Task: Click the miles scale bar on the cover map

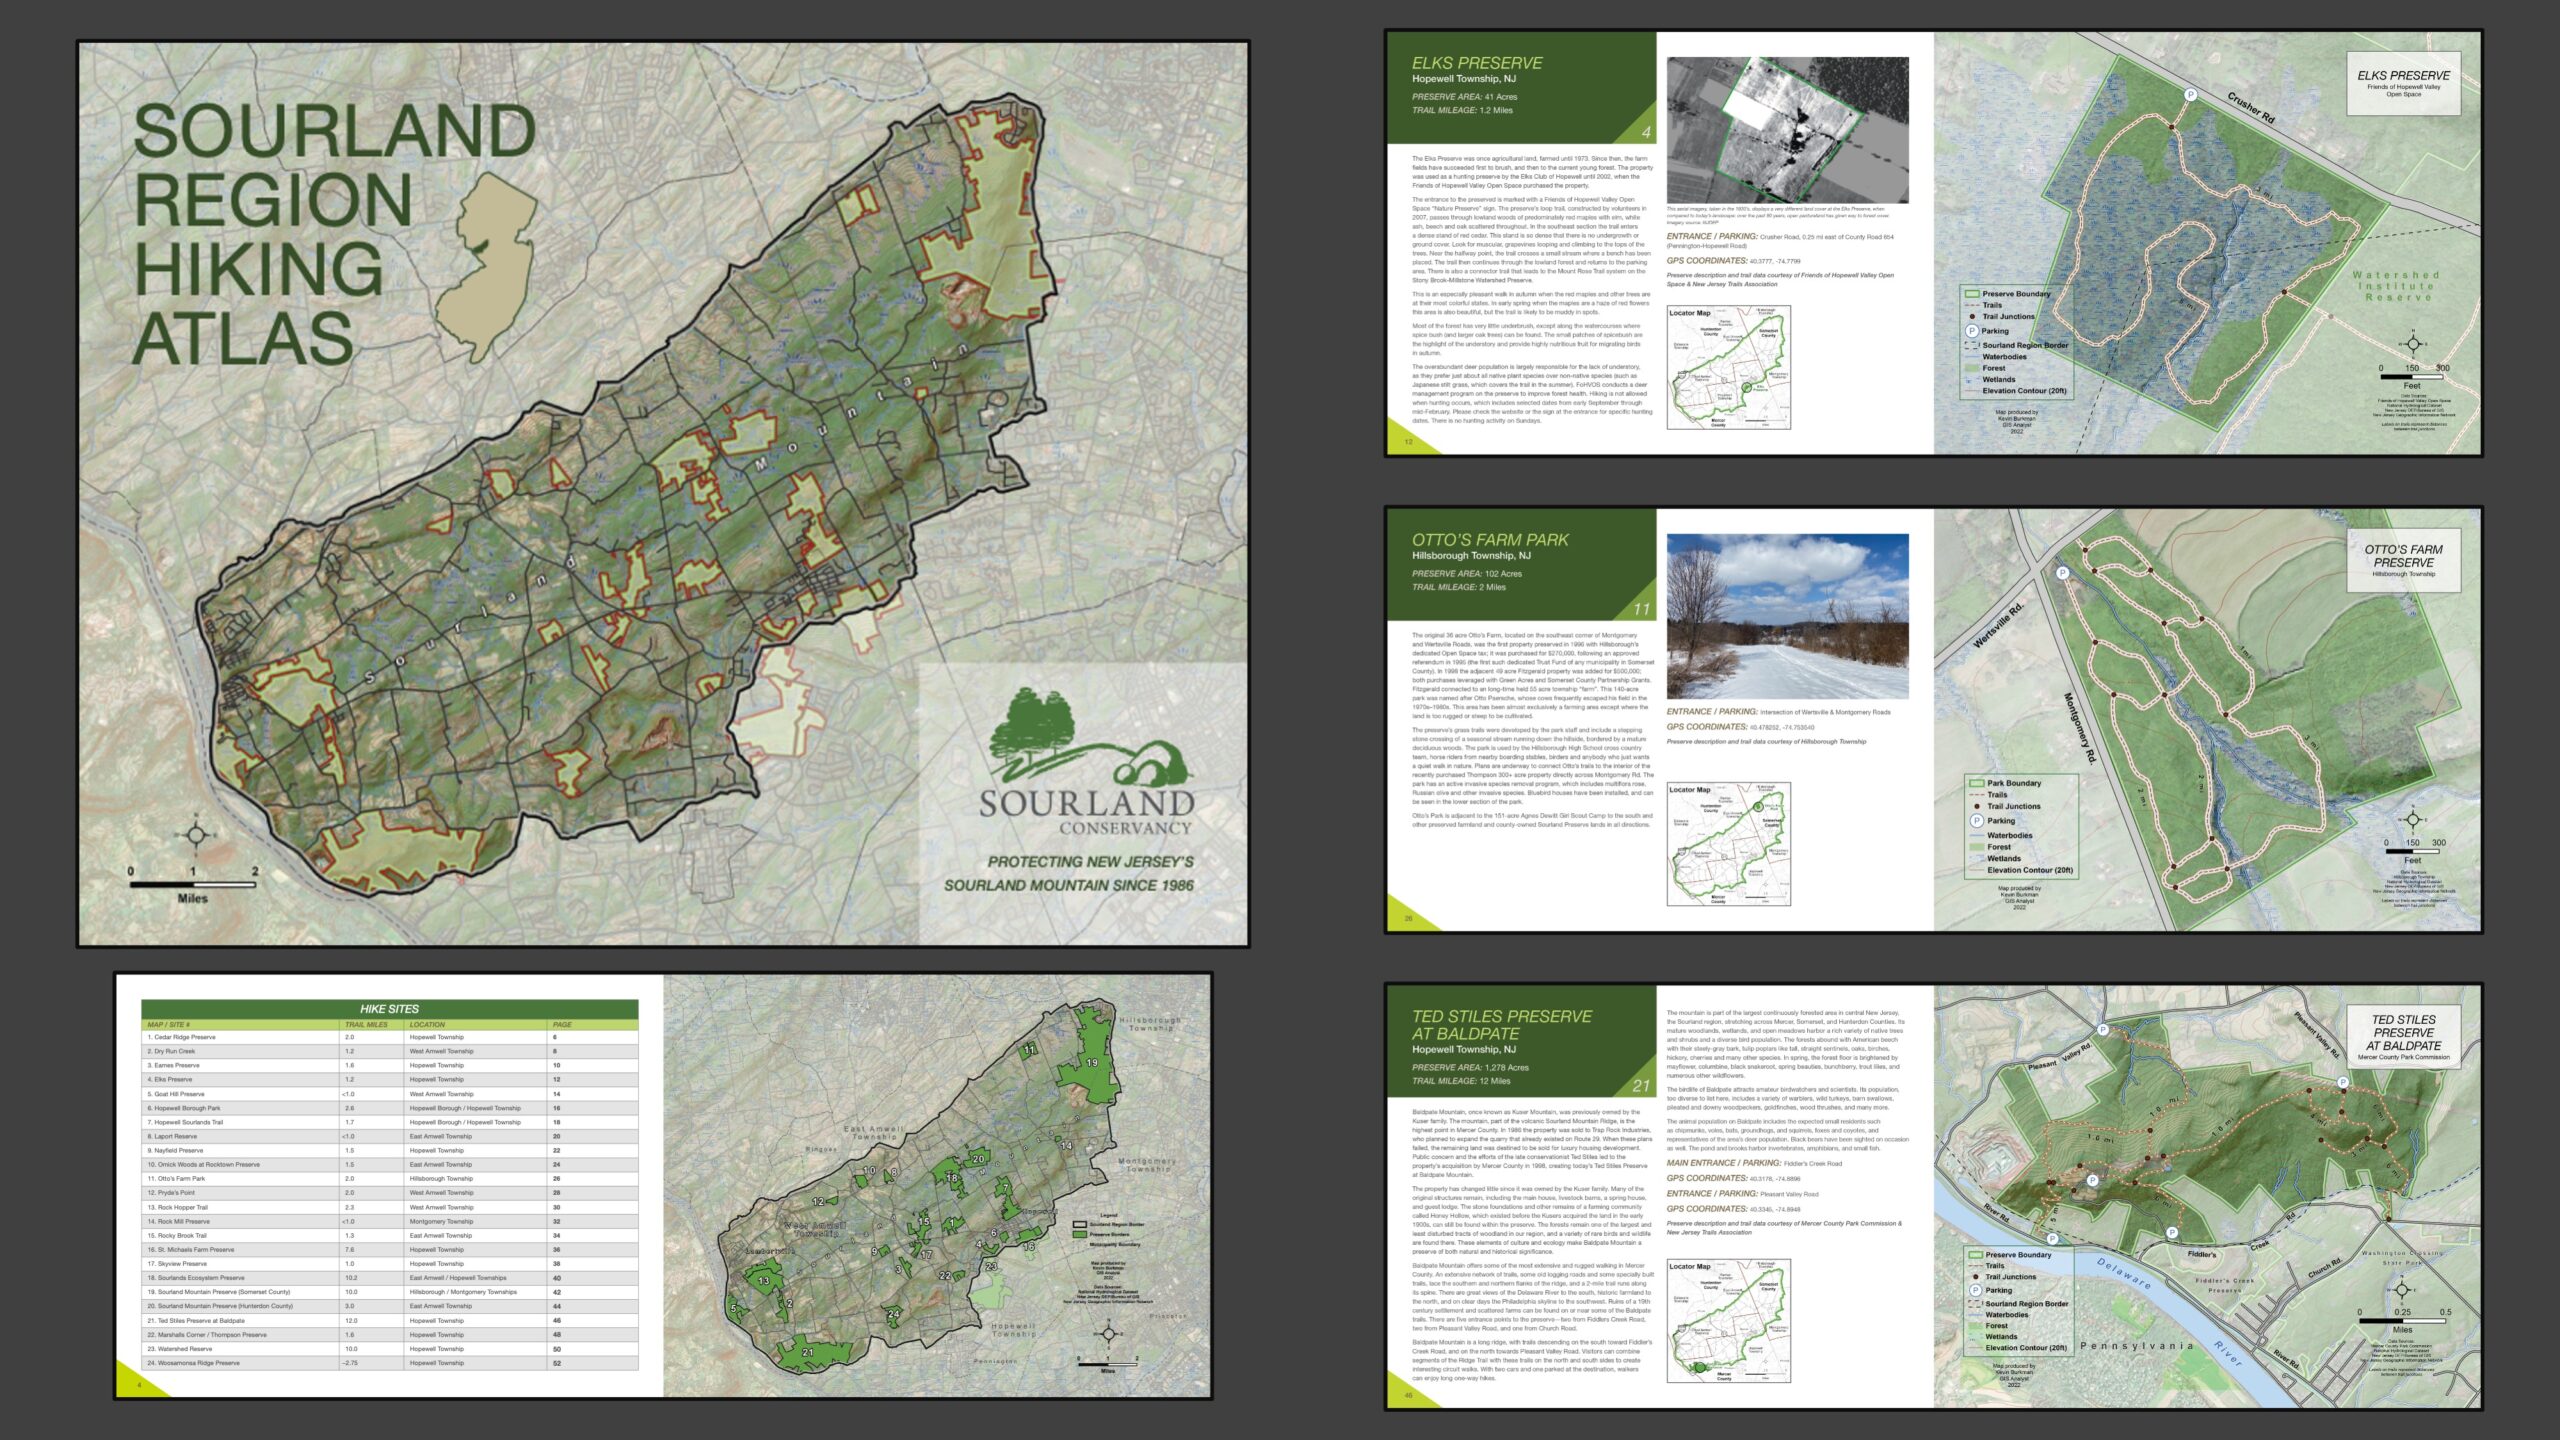Action: pos(193,885)
